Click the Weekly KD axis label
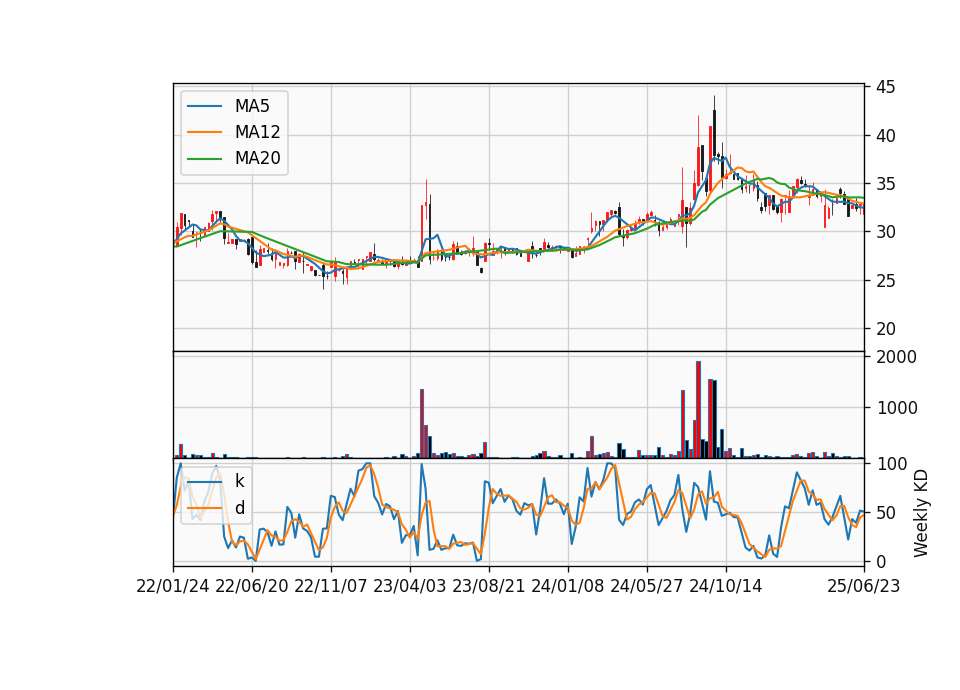960x690 pixels. (921, 513)
